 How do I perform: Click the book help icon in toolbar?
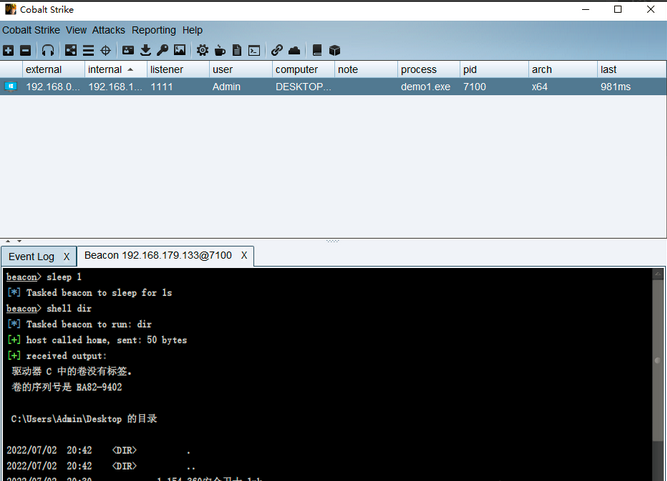click(x=317, y=51)
